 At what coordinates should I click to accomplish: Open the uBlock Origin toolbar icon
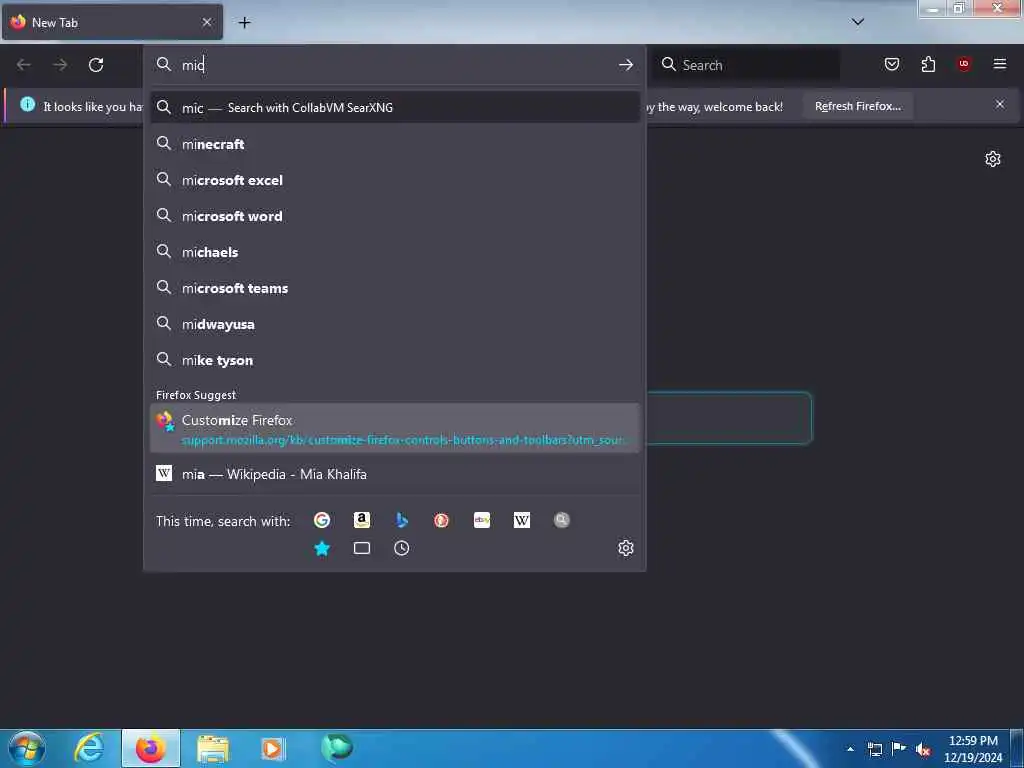pos(964,64)
